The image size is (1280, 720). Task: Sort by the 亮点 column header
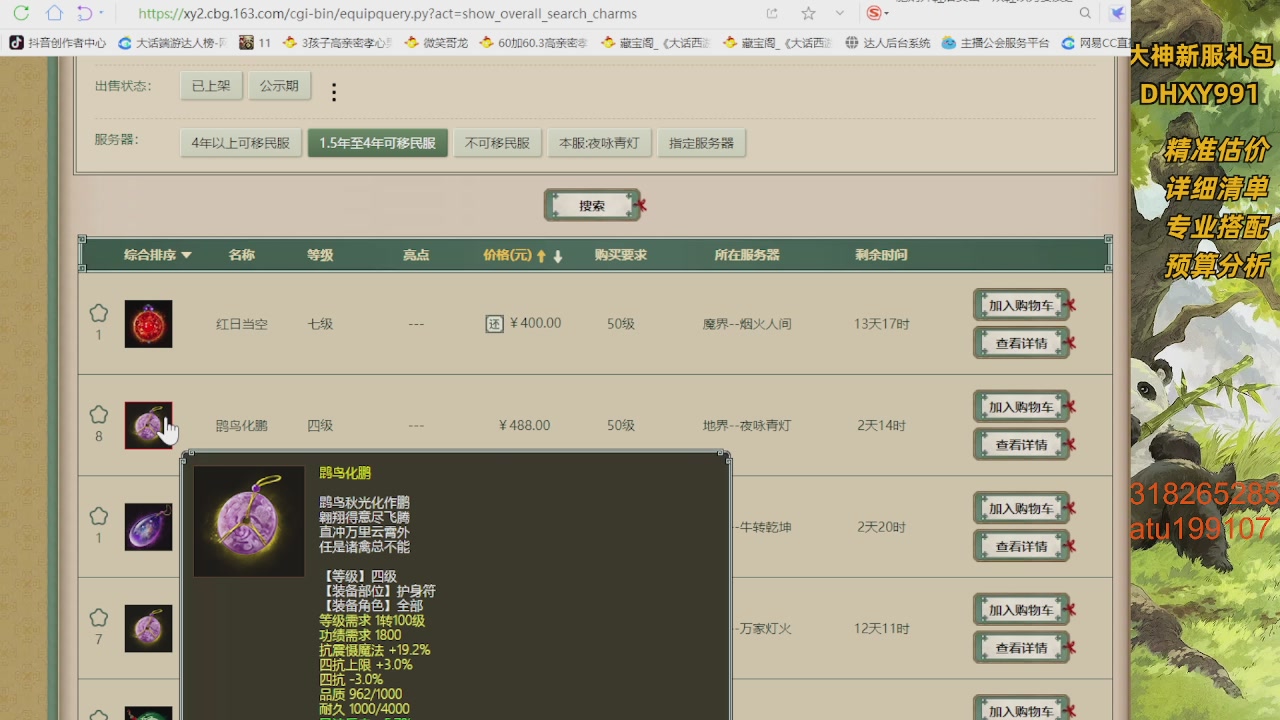click(416, 255)
